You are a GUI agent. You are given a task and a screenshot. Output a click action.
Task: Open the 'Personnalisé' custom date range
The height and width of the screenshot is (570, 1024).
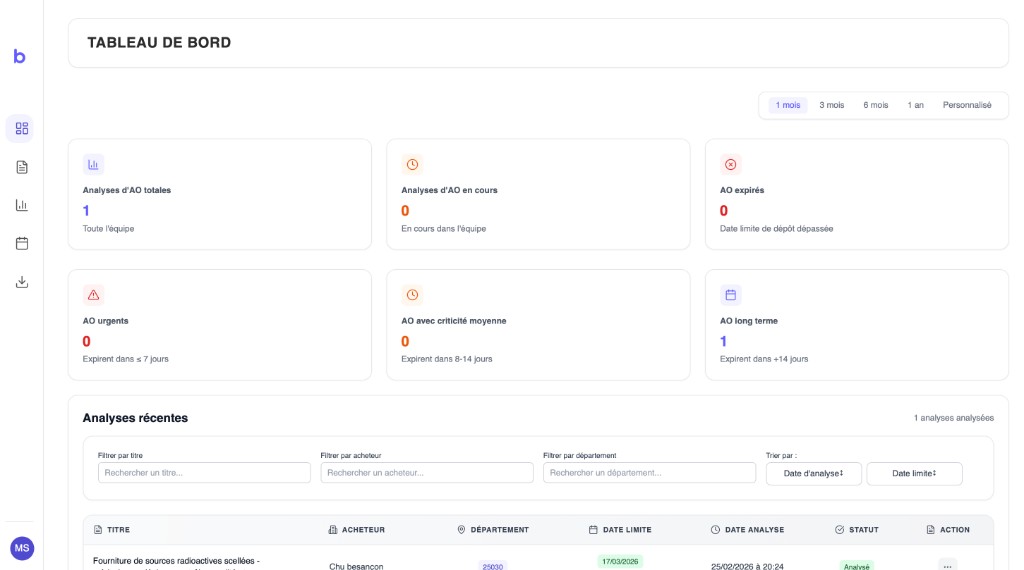[x=966, y=105]
